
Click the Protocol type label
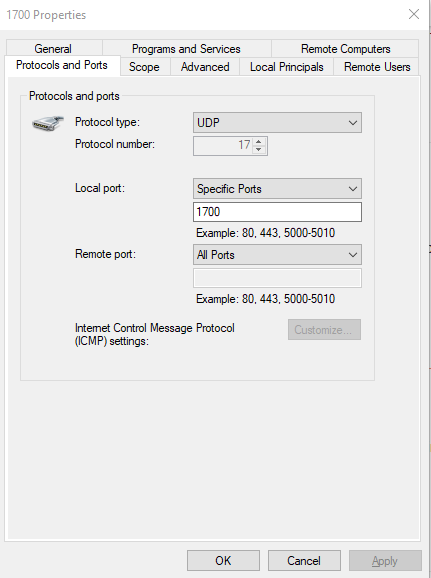[x=107, y=122]
